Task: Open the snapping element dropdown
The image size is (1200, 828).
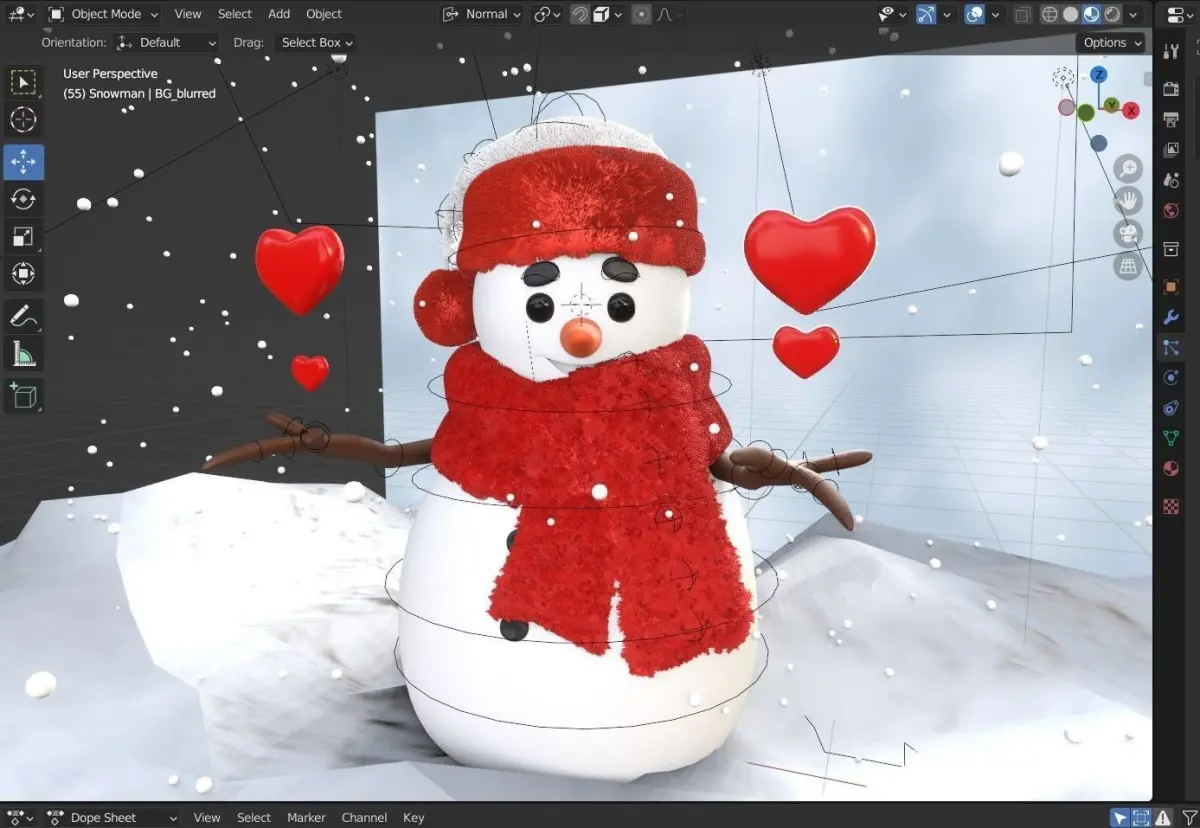Action: [x=609, y=14]
